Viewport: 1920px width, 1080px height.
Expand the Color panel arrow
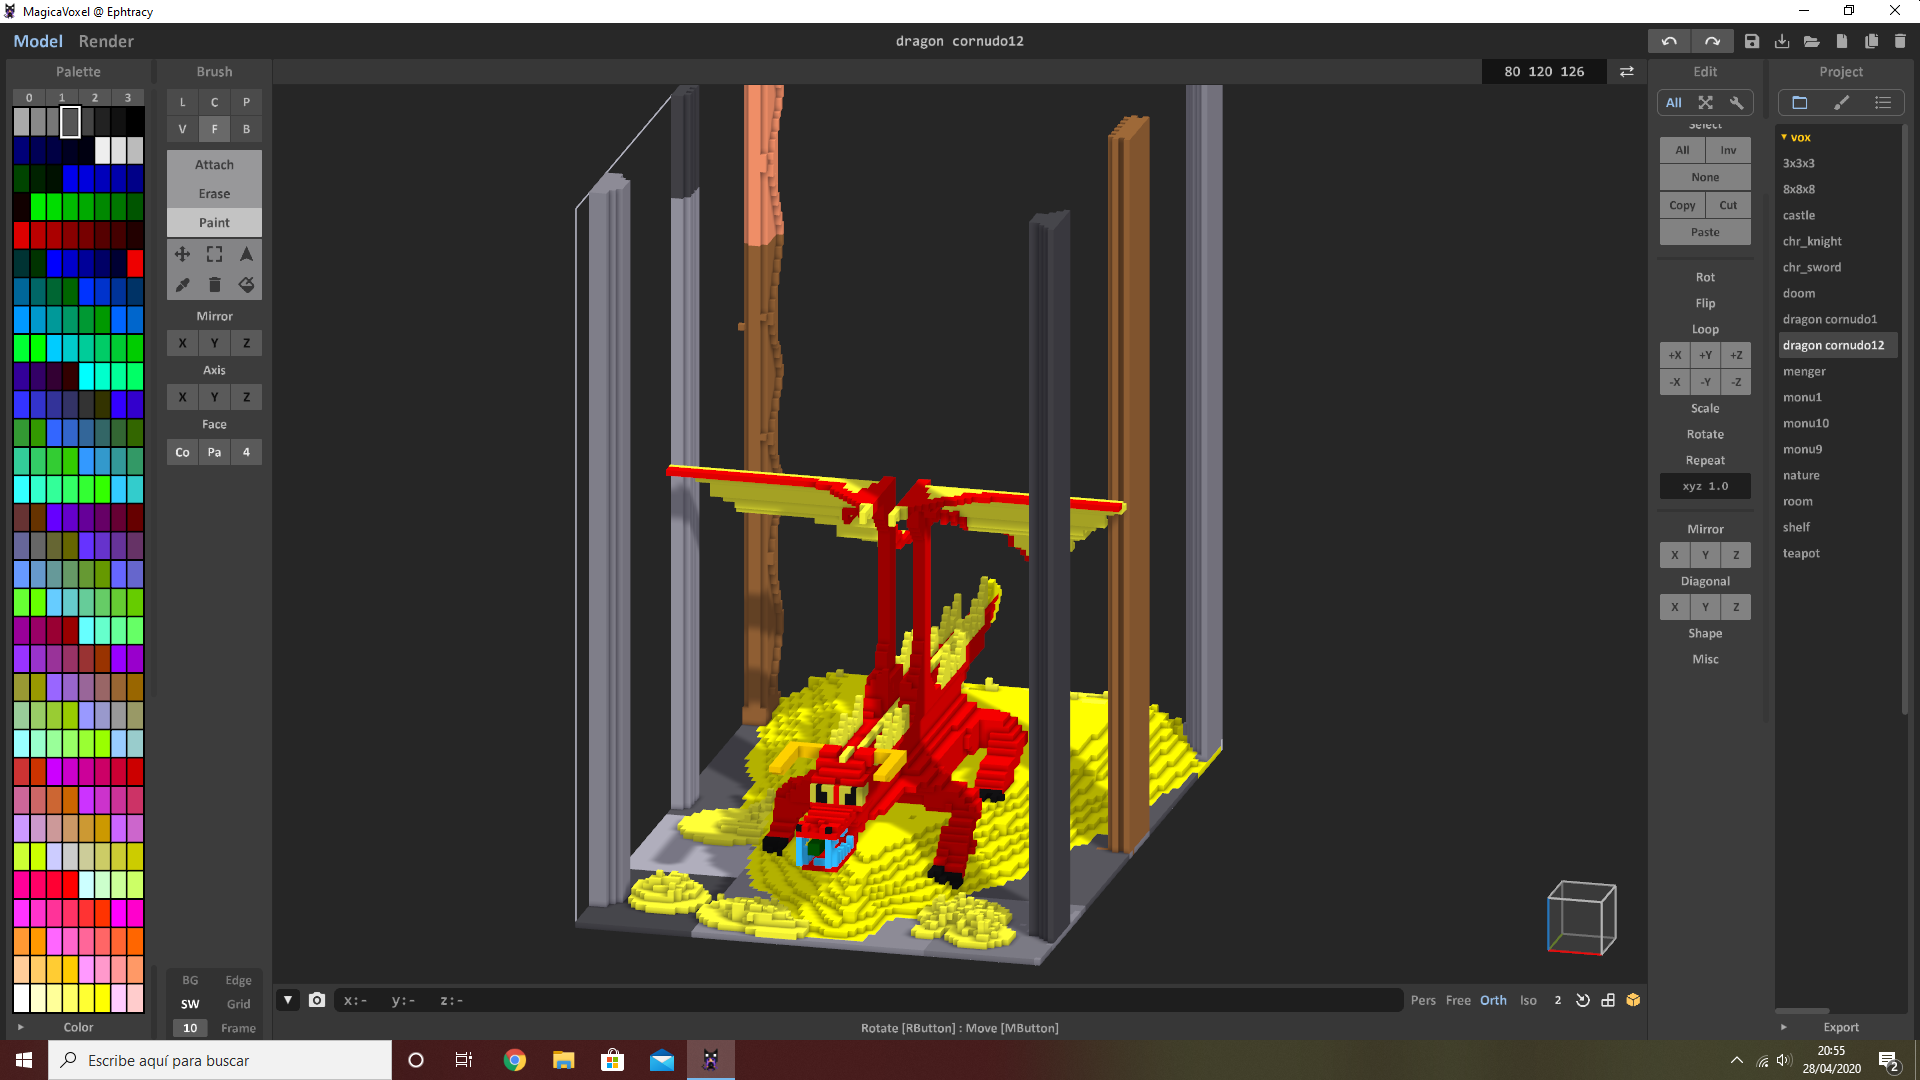[20, 1027]
